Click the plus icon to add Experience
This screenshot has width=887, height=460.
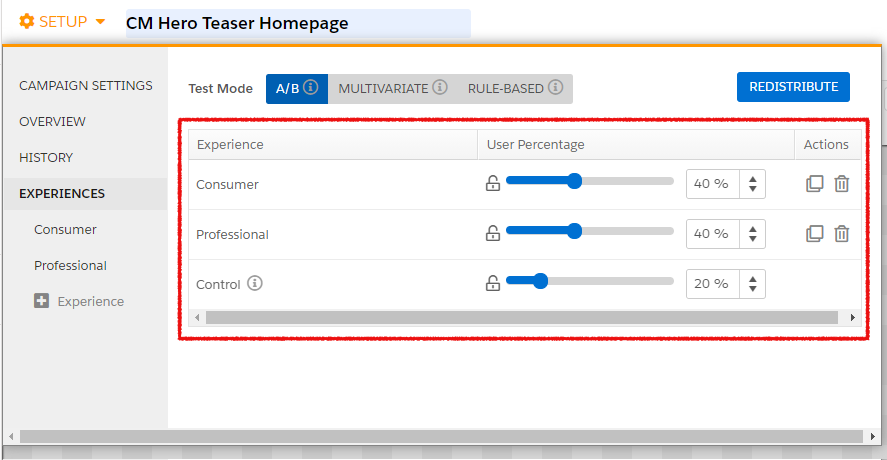tap(41, 301)
